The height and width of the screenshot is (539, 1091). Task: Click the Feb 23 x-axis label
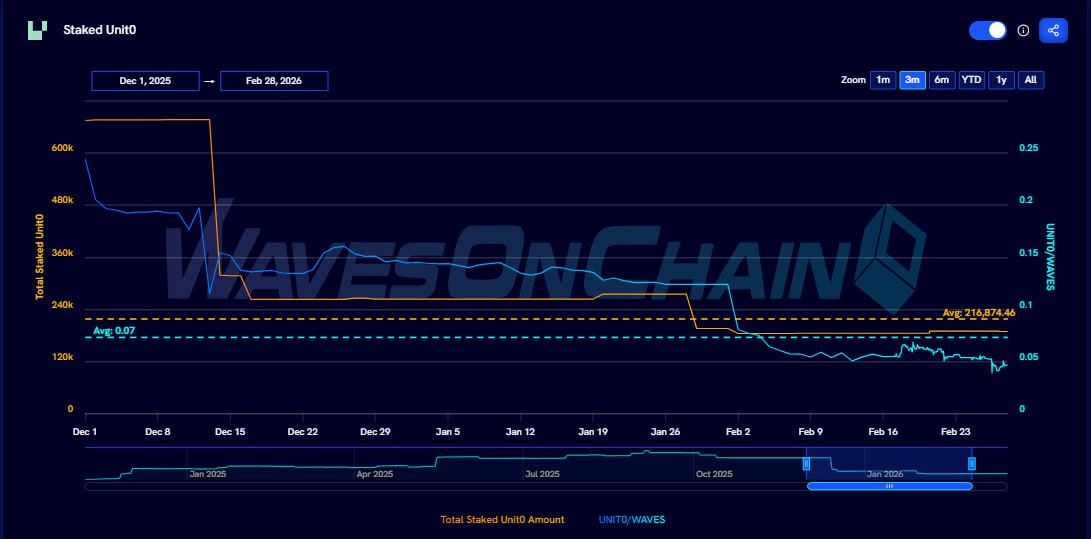pos(955,432)
